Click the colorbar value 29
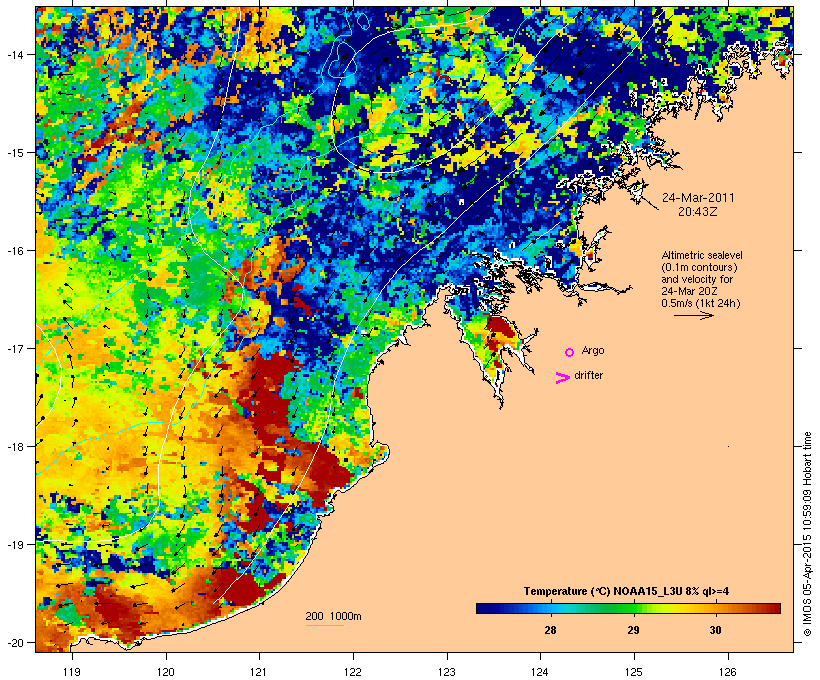 point(633,630)
